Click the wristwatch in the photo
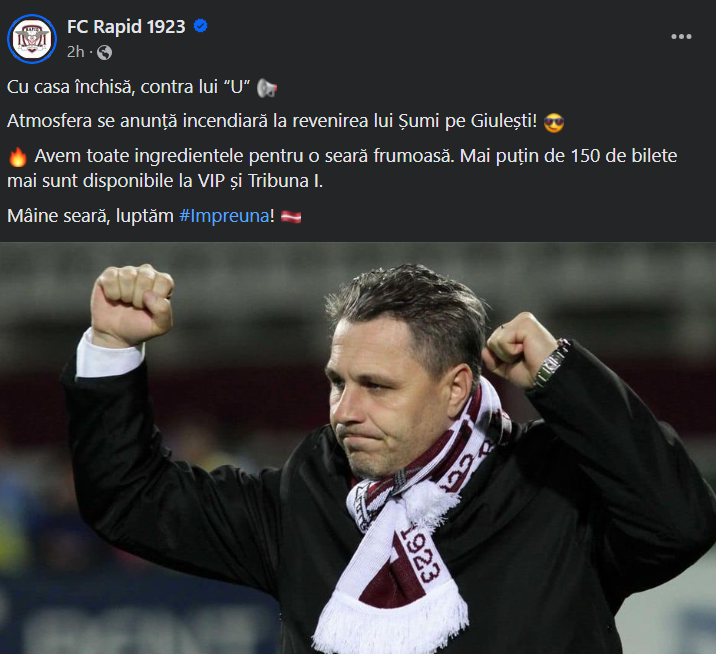 pyautogui.click(x=550, y=364)
